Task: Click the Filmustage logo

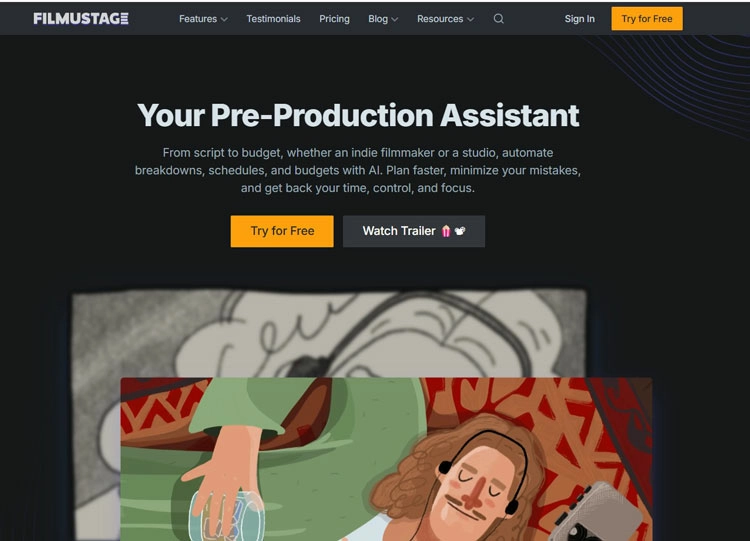Action: tap(81, 19)
